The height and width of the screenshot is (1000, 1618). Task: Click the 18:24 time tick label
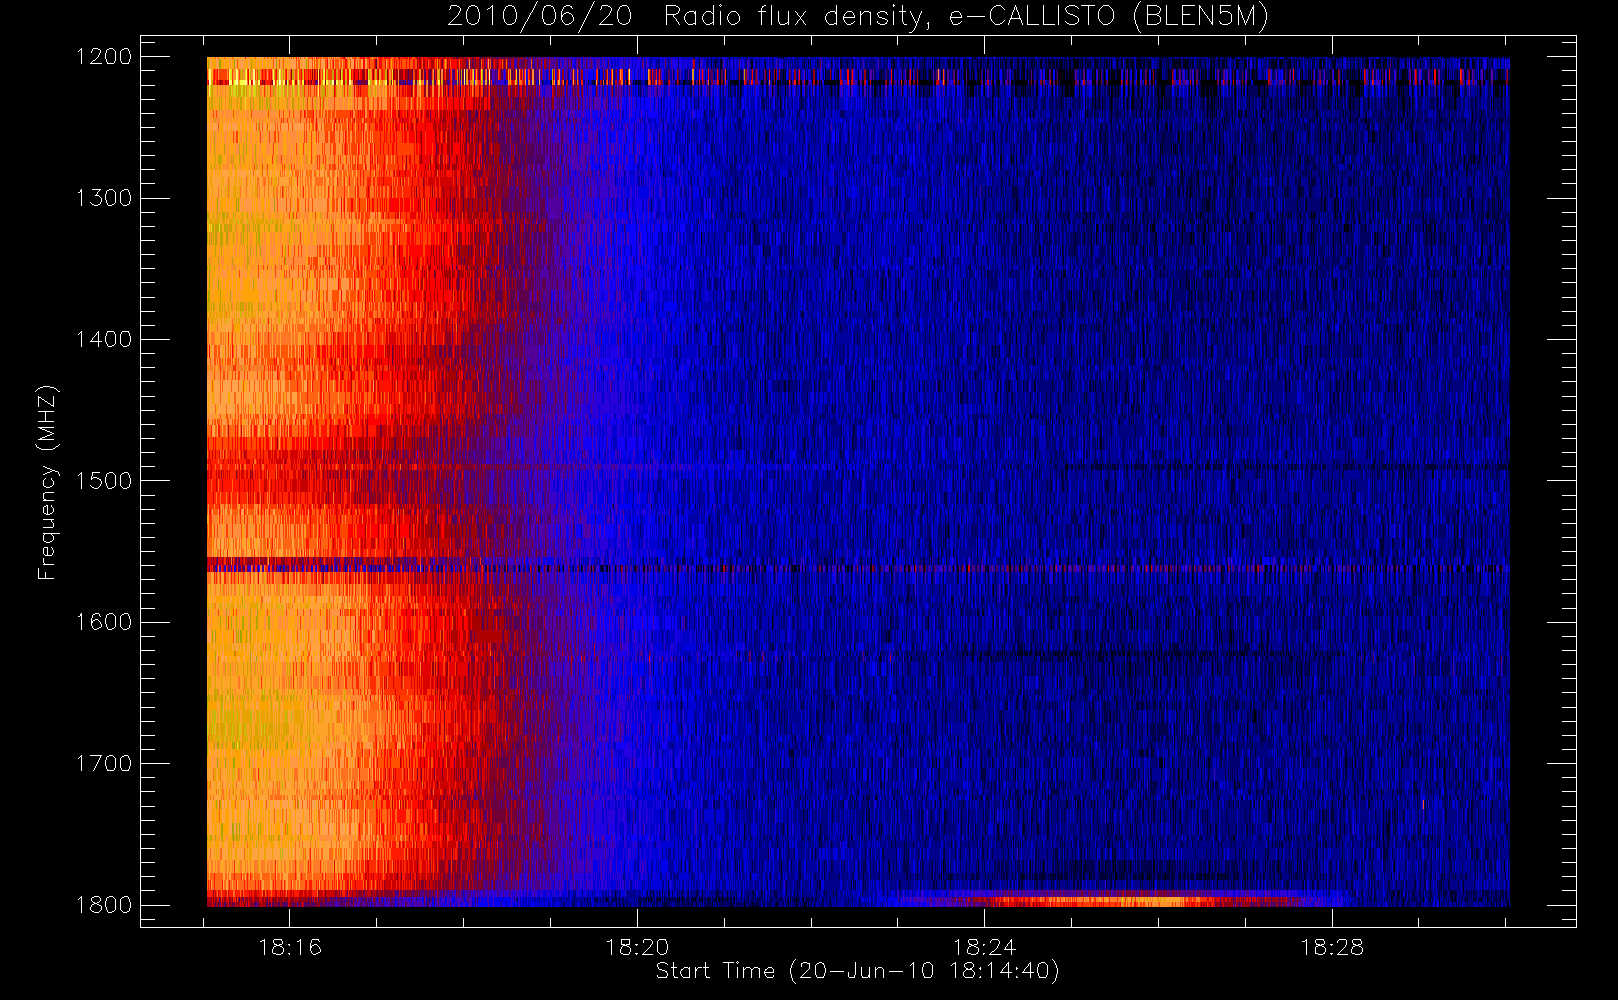point(984,947)
